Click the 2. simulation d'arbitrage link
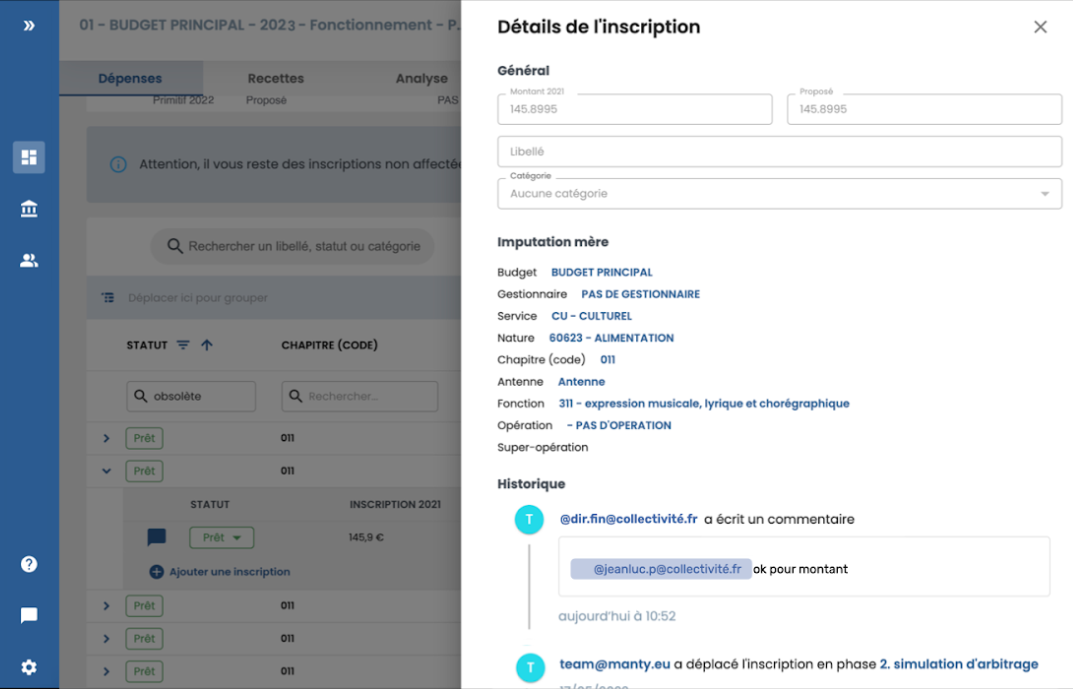Screen dimensions: 1073x689 [x=958, y=664]
